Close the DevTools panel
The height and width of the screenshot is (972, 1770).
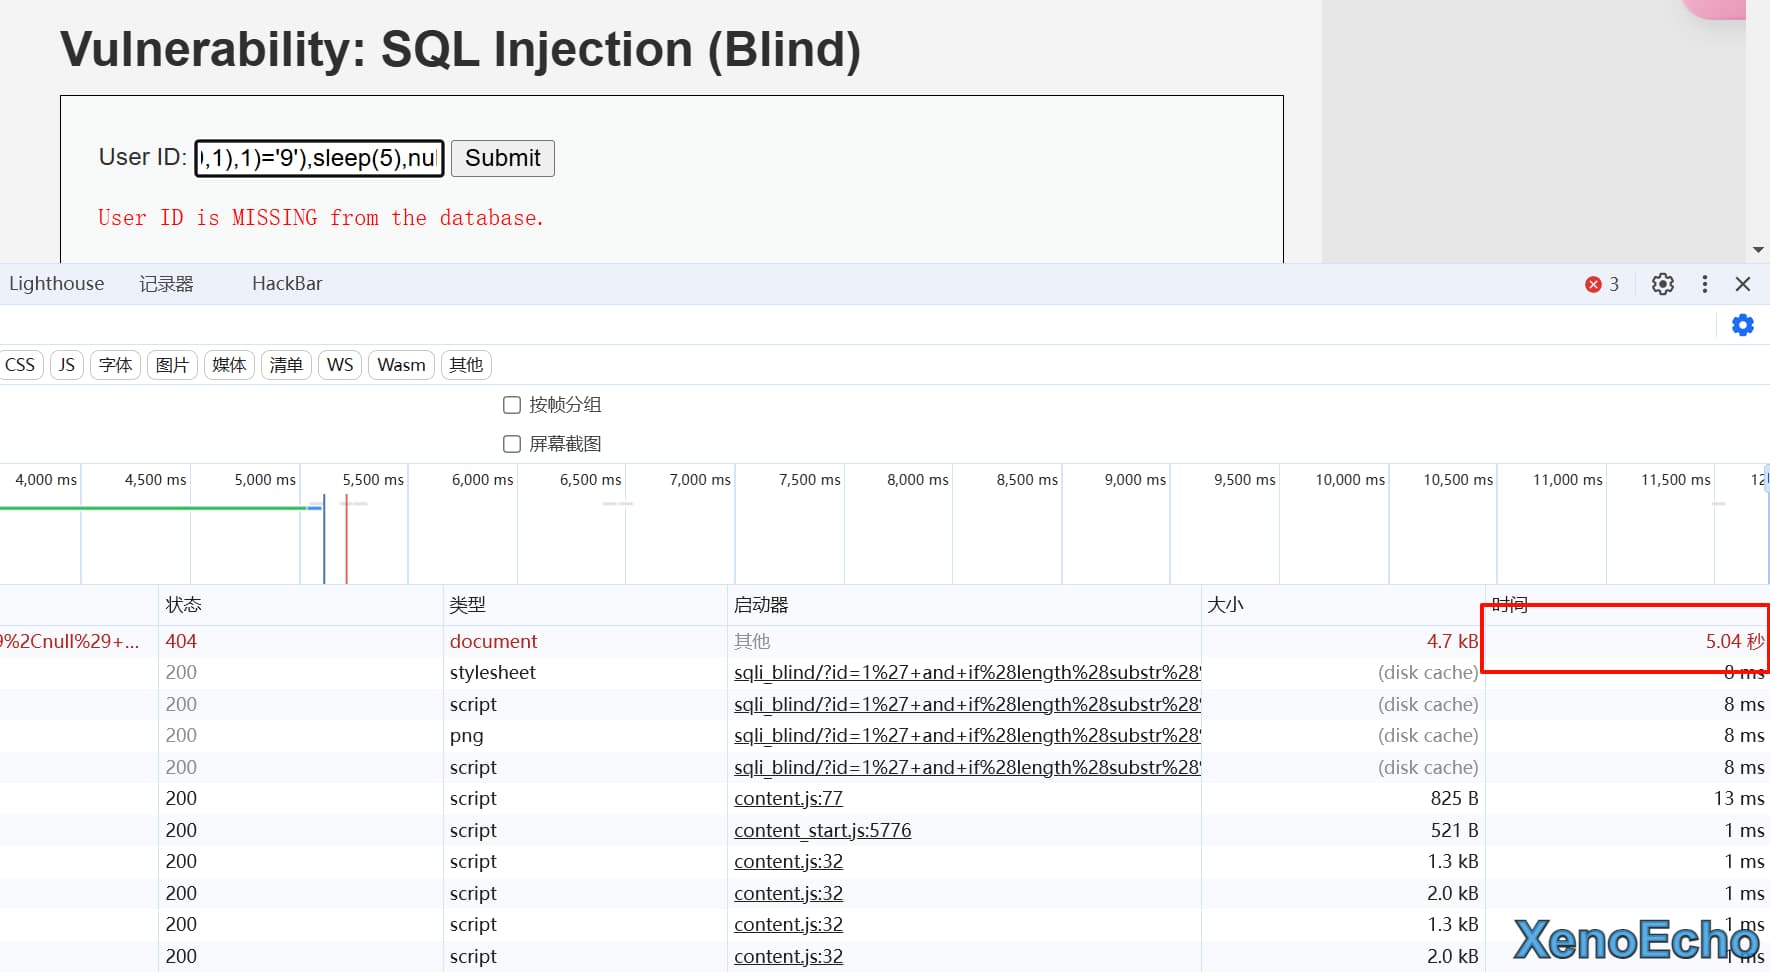pyautogui.click(x=1743, y=284)
